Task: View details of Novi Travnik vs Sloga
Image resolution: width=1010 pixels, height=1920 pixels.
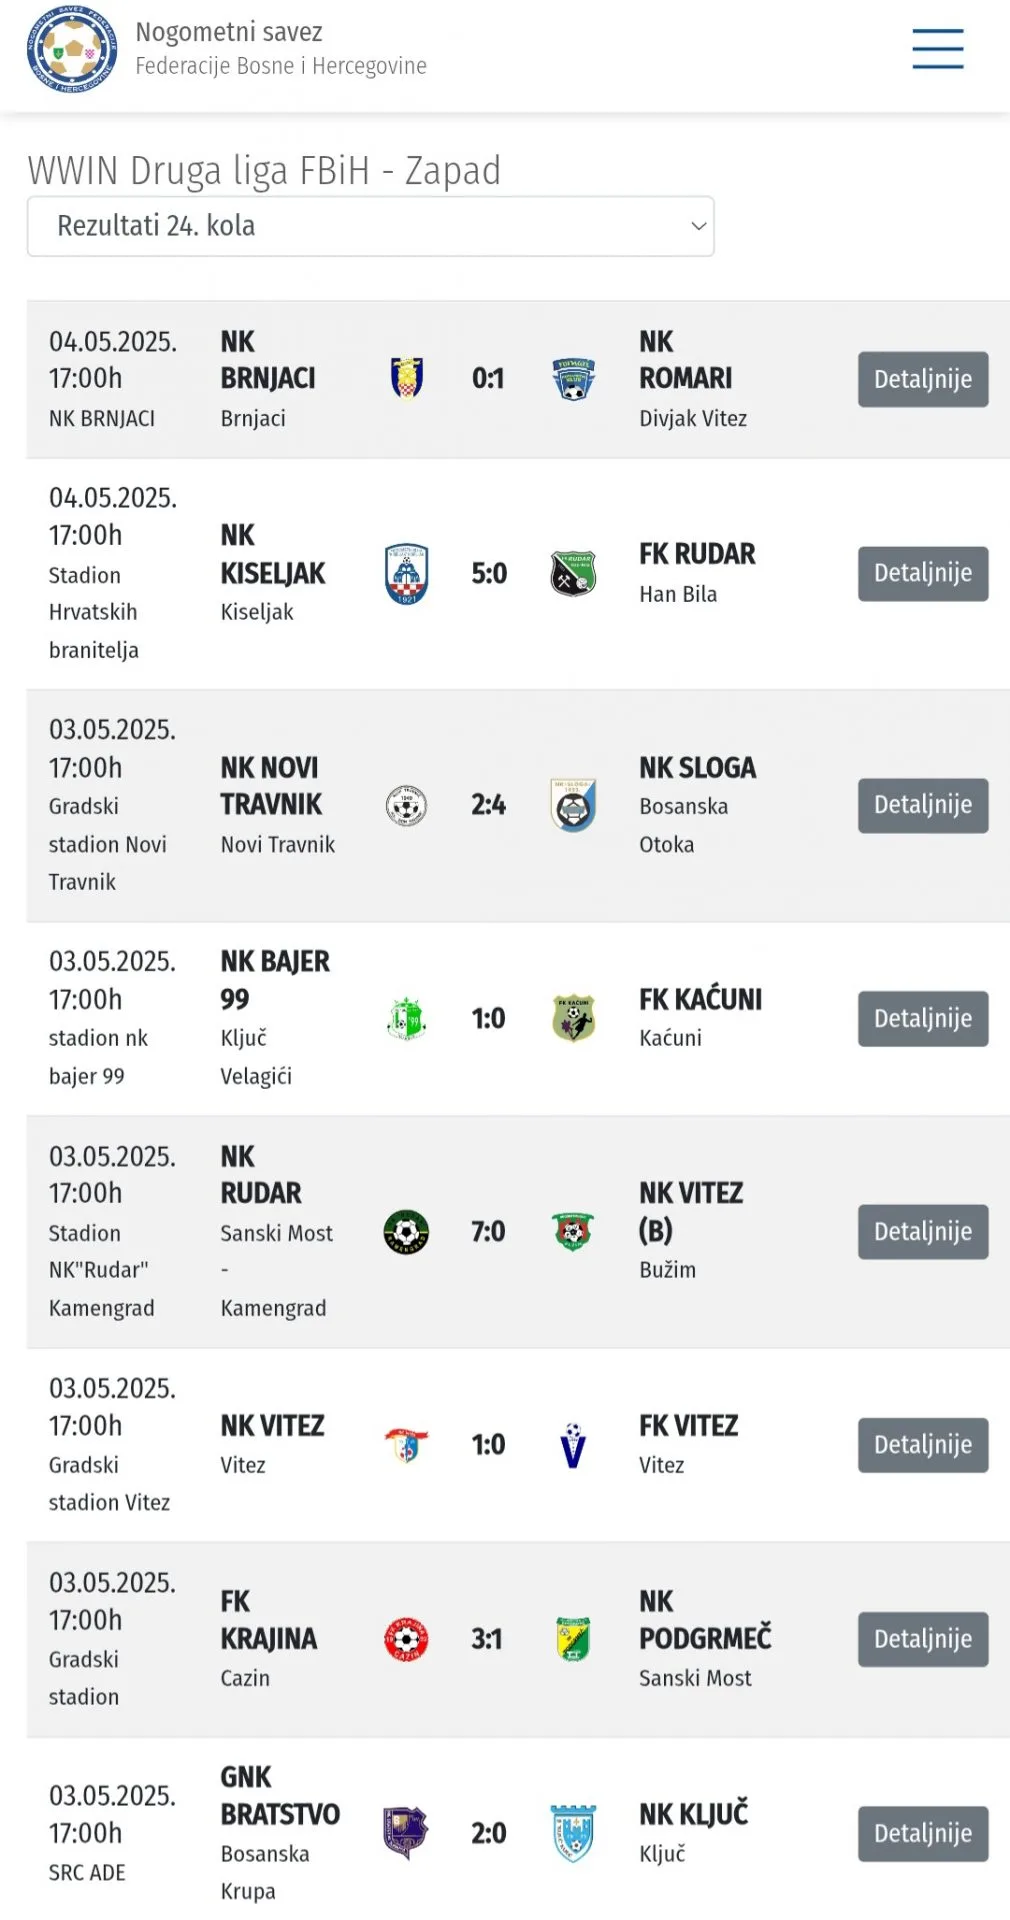Action: [x=922, y=805]
